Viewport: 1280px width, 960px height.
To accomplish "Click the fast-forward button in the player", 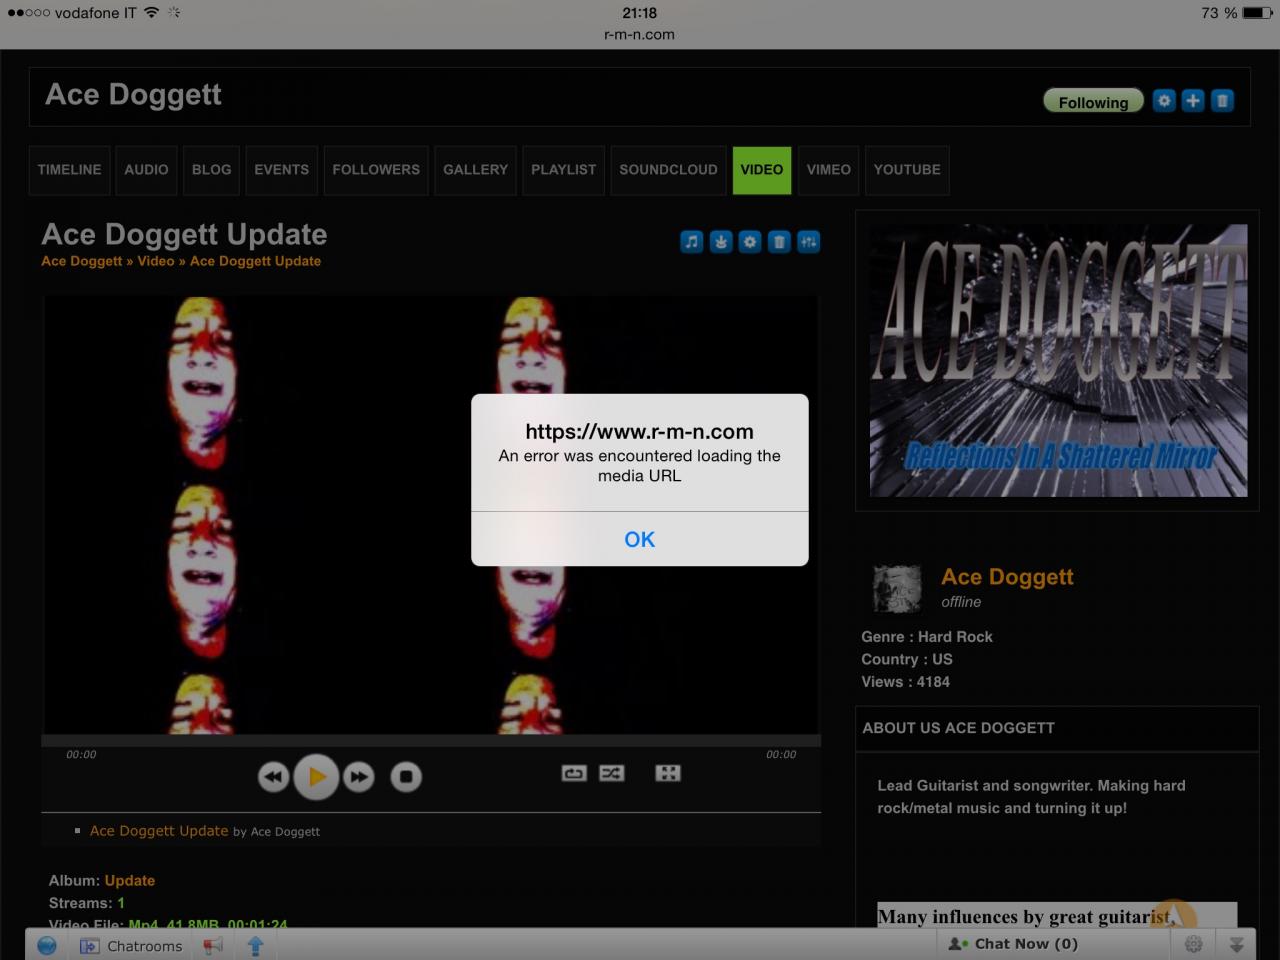I will (359, 777).
